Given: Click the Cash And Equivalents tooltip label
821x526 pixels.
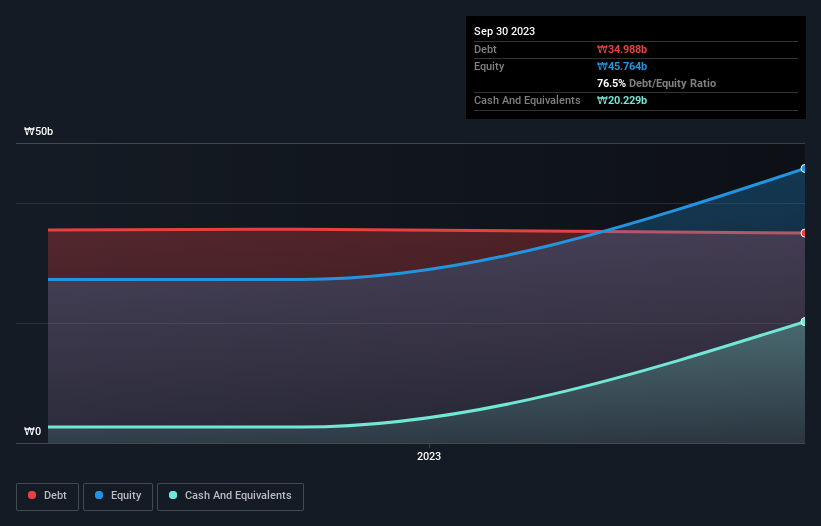Looking at the screenshot, I should [x=527, y=100].
